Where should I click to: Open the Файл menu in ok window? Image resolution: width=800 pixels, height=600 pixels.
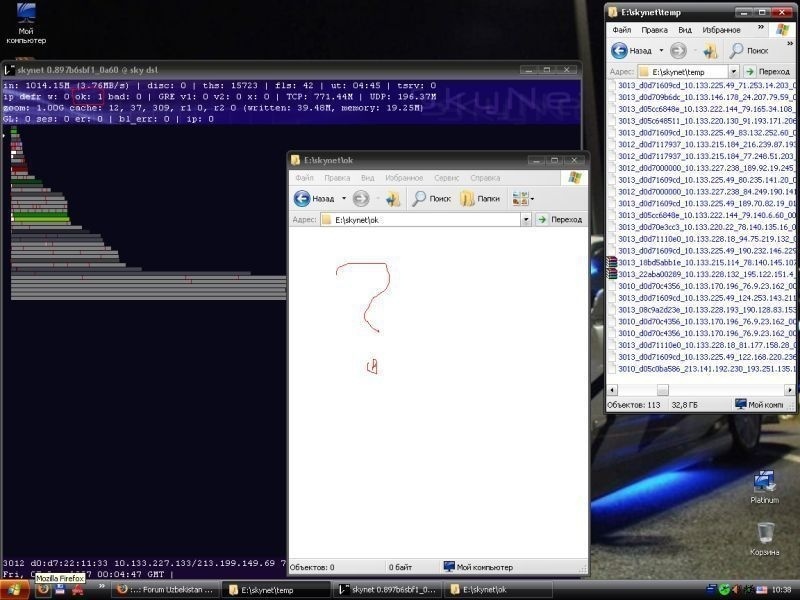304,178
